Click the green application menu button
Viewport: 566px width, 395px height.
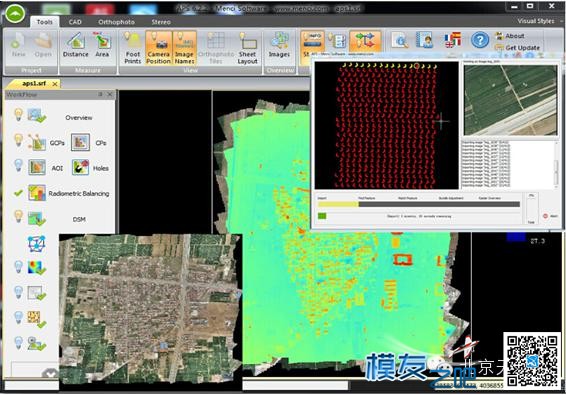15,14
